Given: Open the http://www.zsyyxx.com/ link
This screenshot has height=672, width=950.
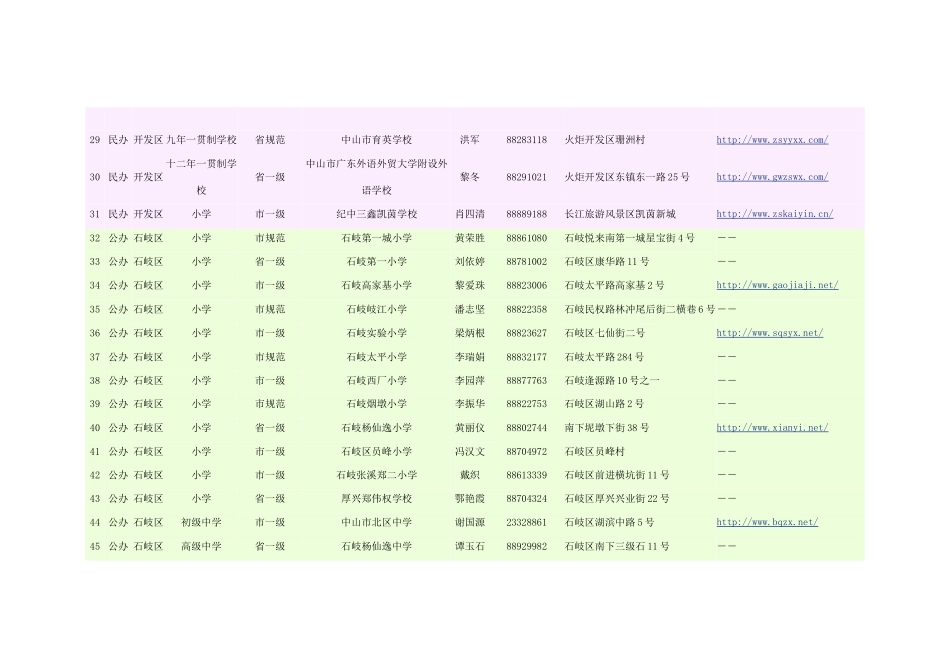Looking at the screenshot, I should pyautogui.click(x=772, y=140).
